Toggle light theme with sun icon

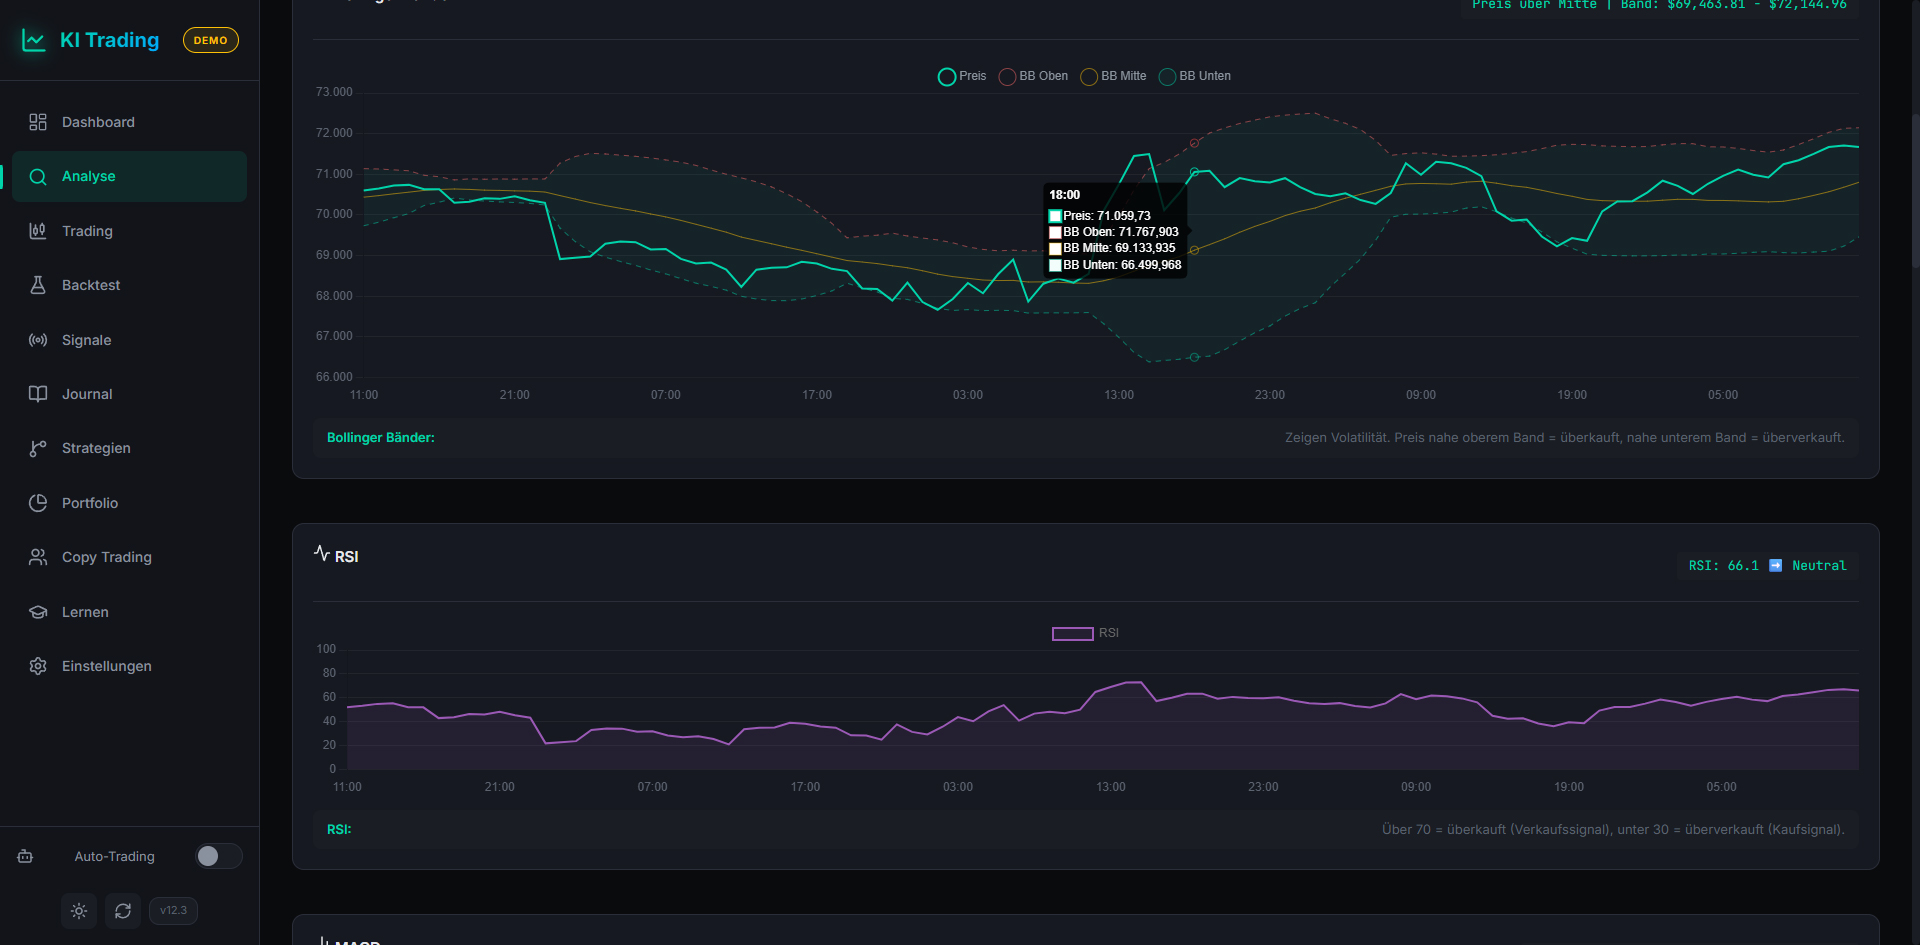point(79,911)
